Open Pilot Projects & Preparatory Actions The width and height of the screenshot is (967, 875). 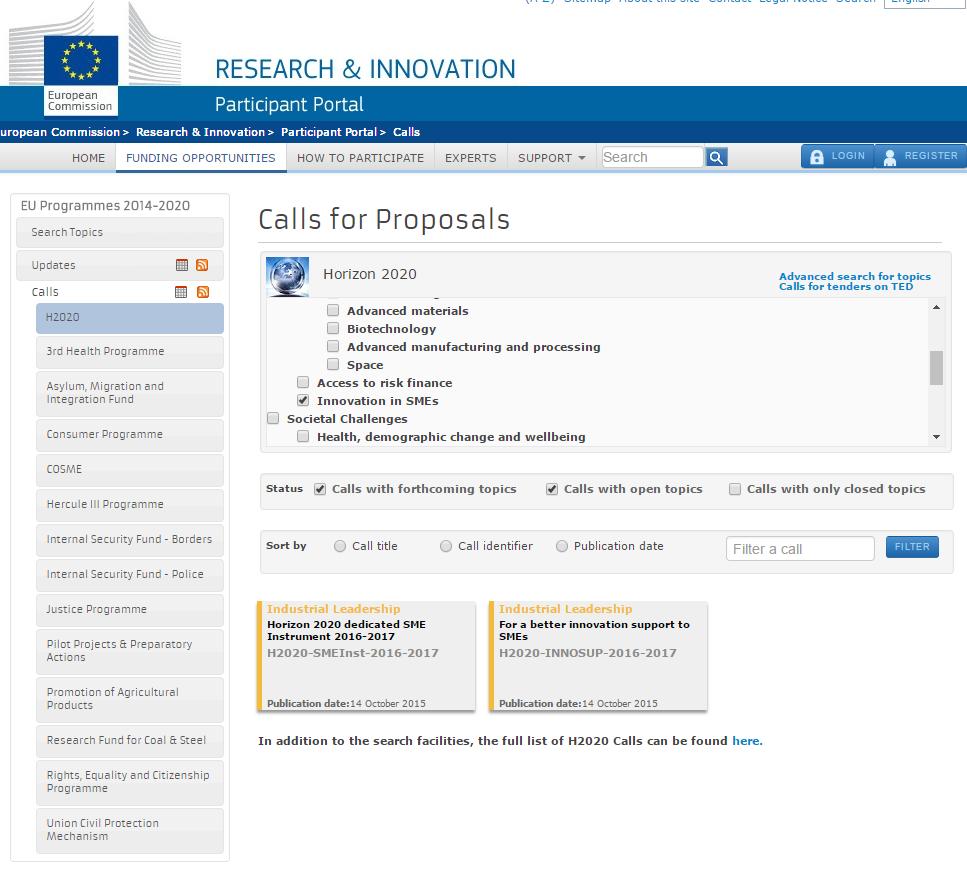tap(130, 651)
